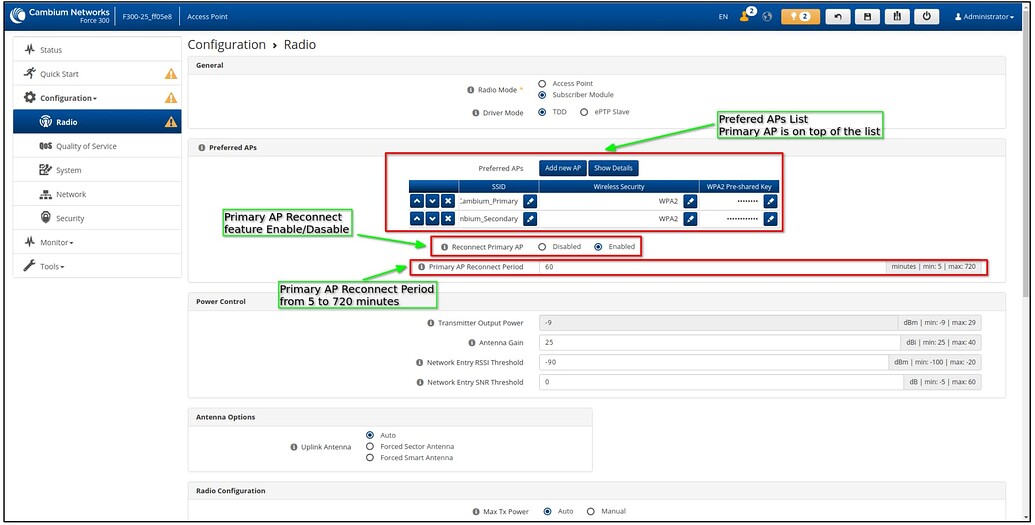Select Access Point radio mode
Viewport: 1035px width, 525px height.
pyautogui.click(x=542, y=84)
